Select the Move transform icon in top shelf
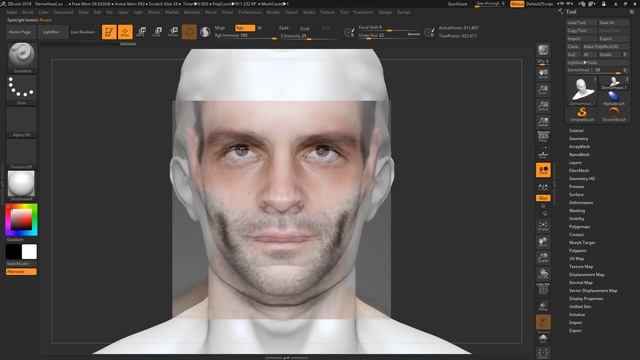 tap(142, 32)
